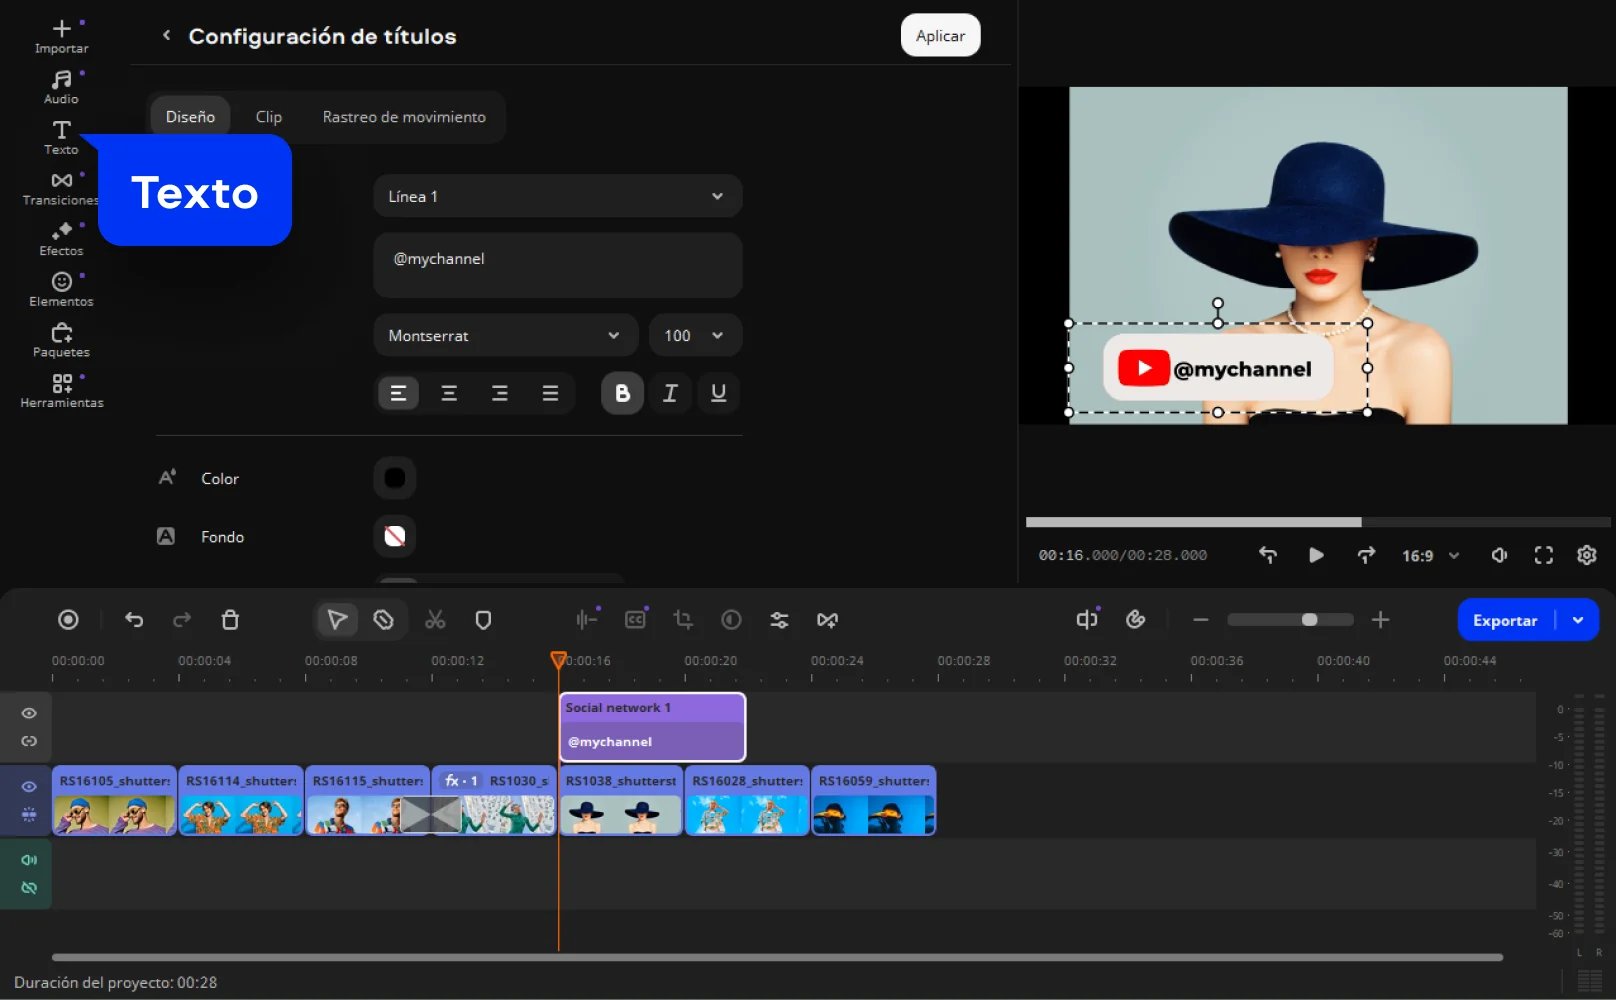This screenshot has height=1000, width=1616.
Task: Toggle bold text formatting
Action: pyautogui.click(x=622, y=393)
